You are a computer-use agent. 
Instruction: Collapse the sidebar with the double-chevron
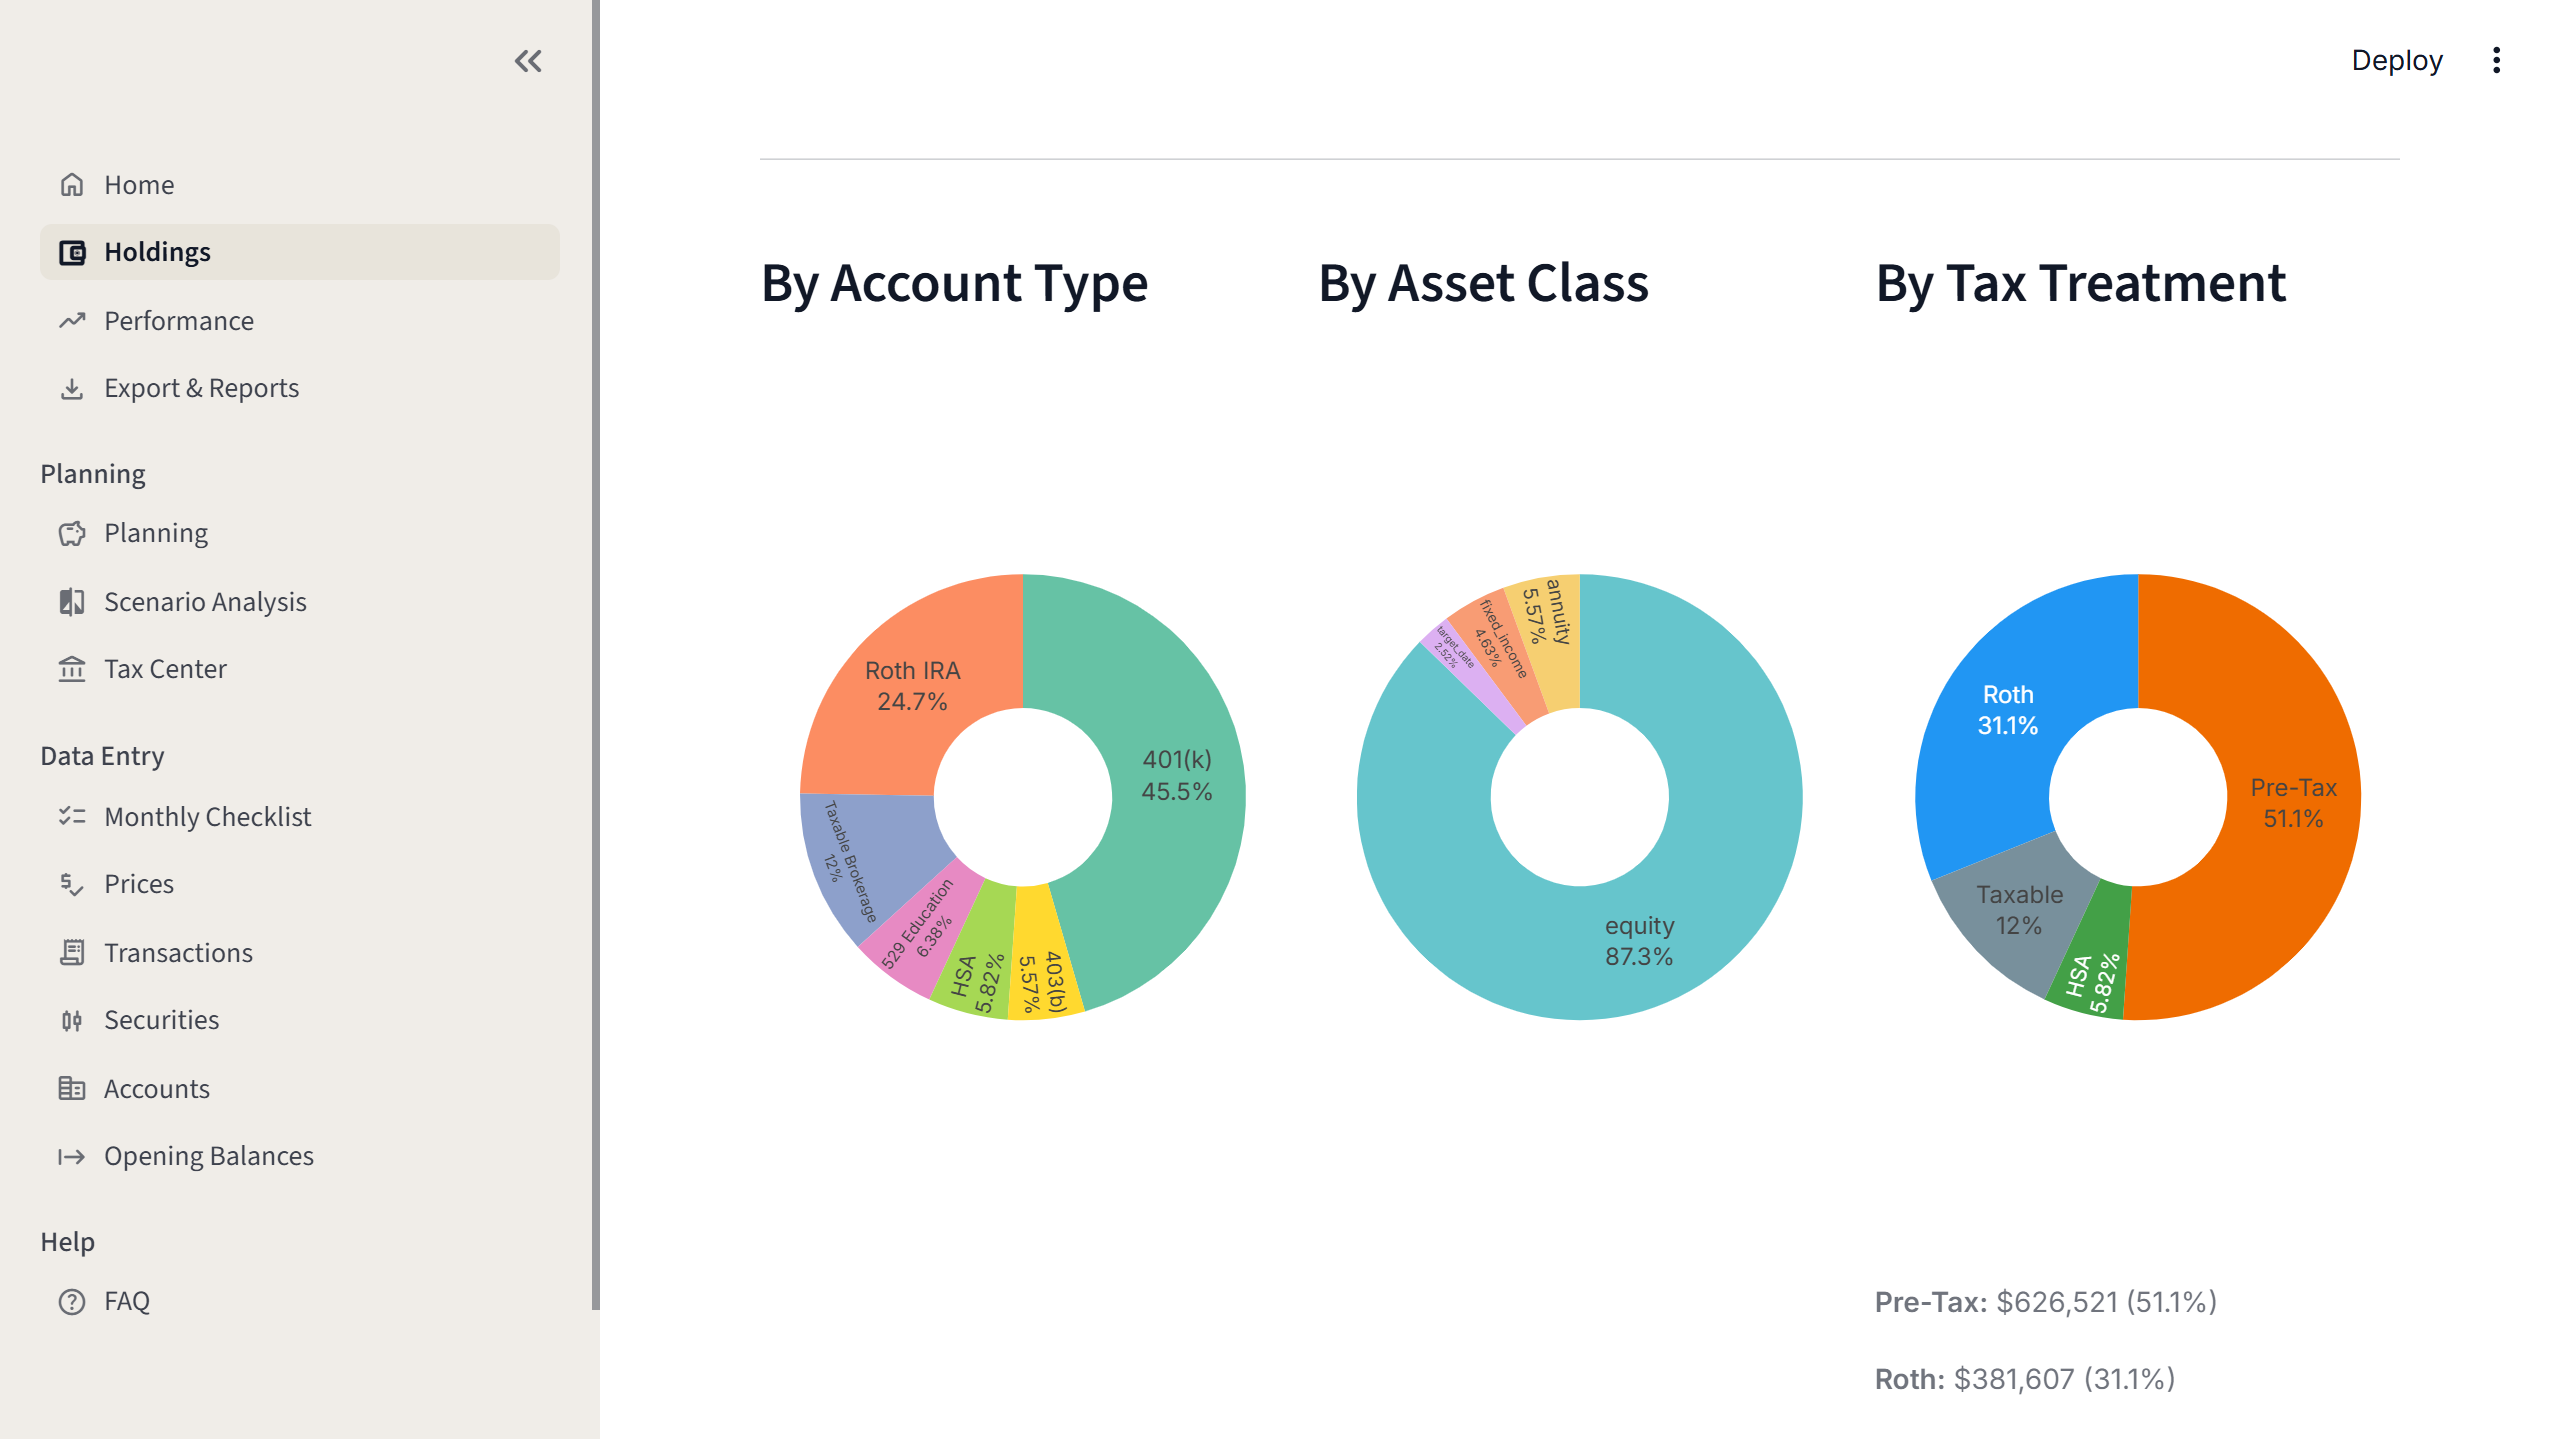pos(529,61)
